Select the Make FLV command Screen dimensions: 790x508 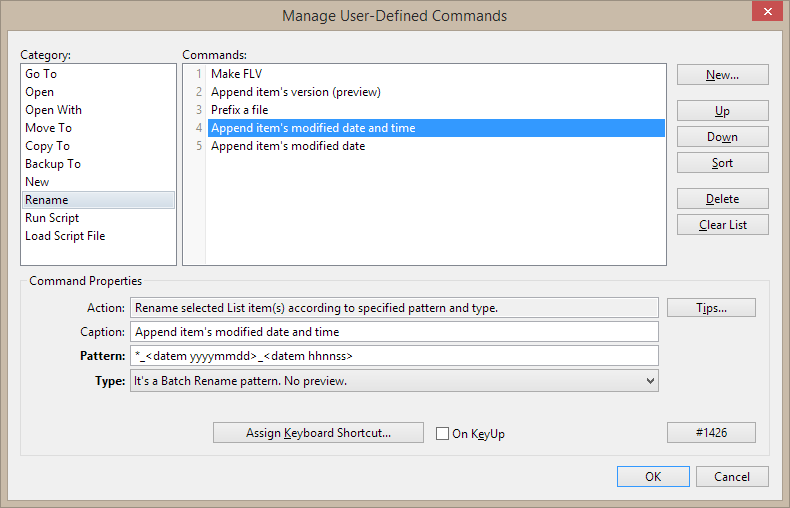click(x=237, y=74)
